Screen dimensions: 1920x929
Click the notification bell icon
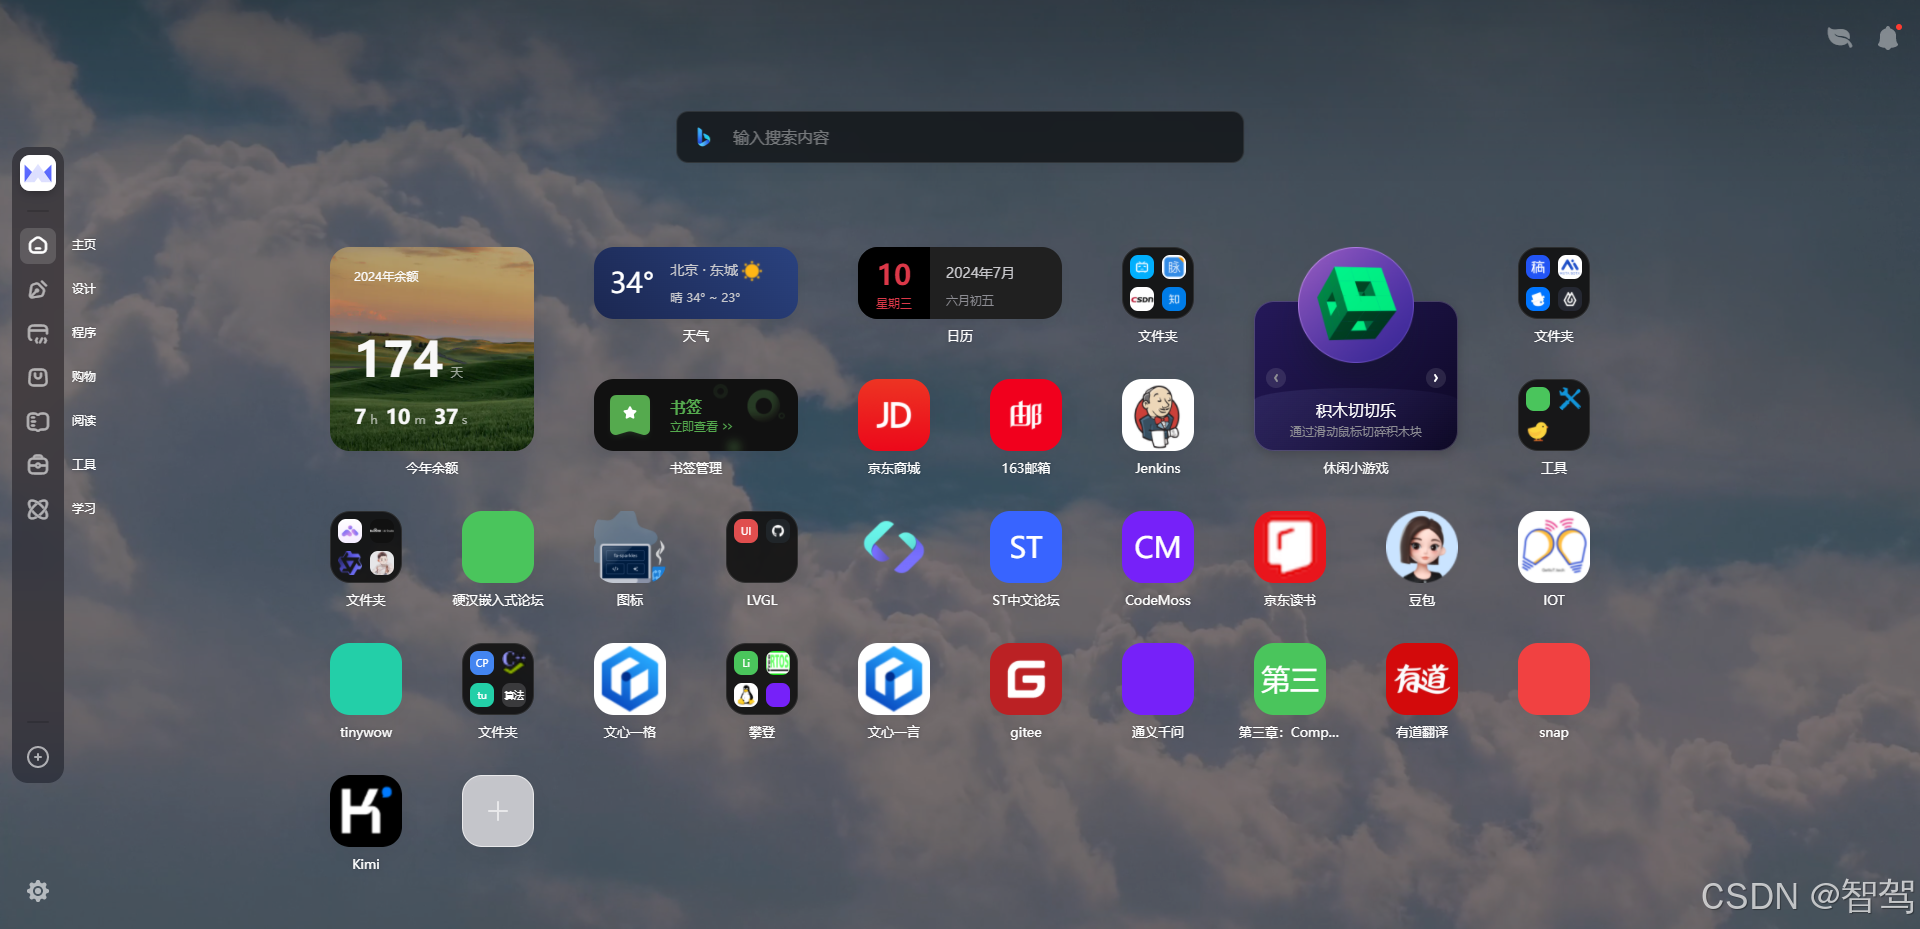coord(1888,38)
